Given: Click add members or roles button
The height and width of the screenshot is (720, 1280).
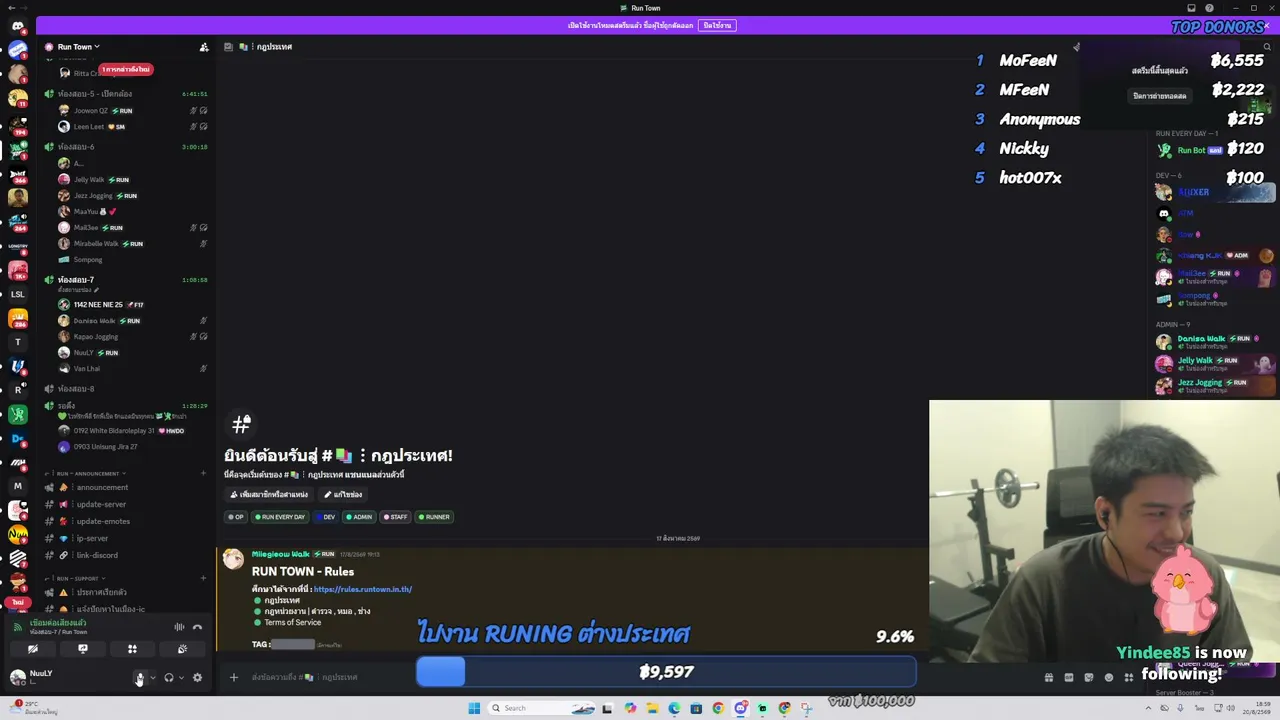Looking at the screenshot, I should (x=269, y=494).
